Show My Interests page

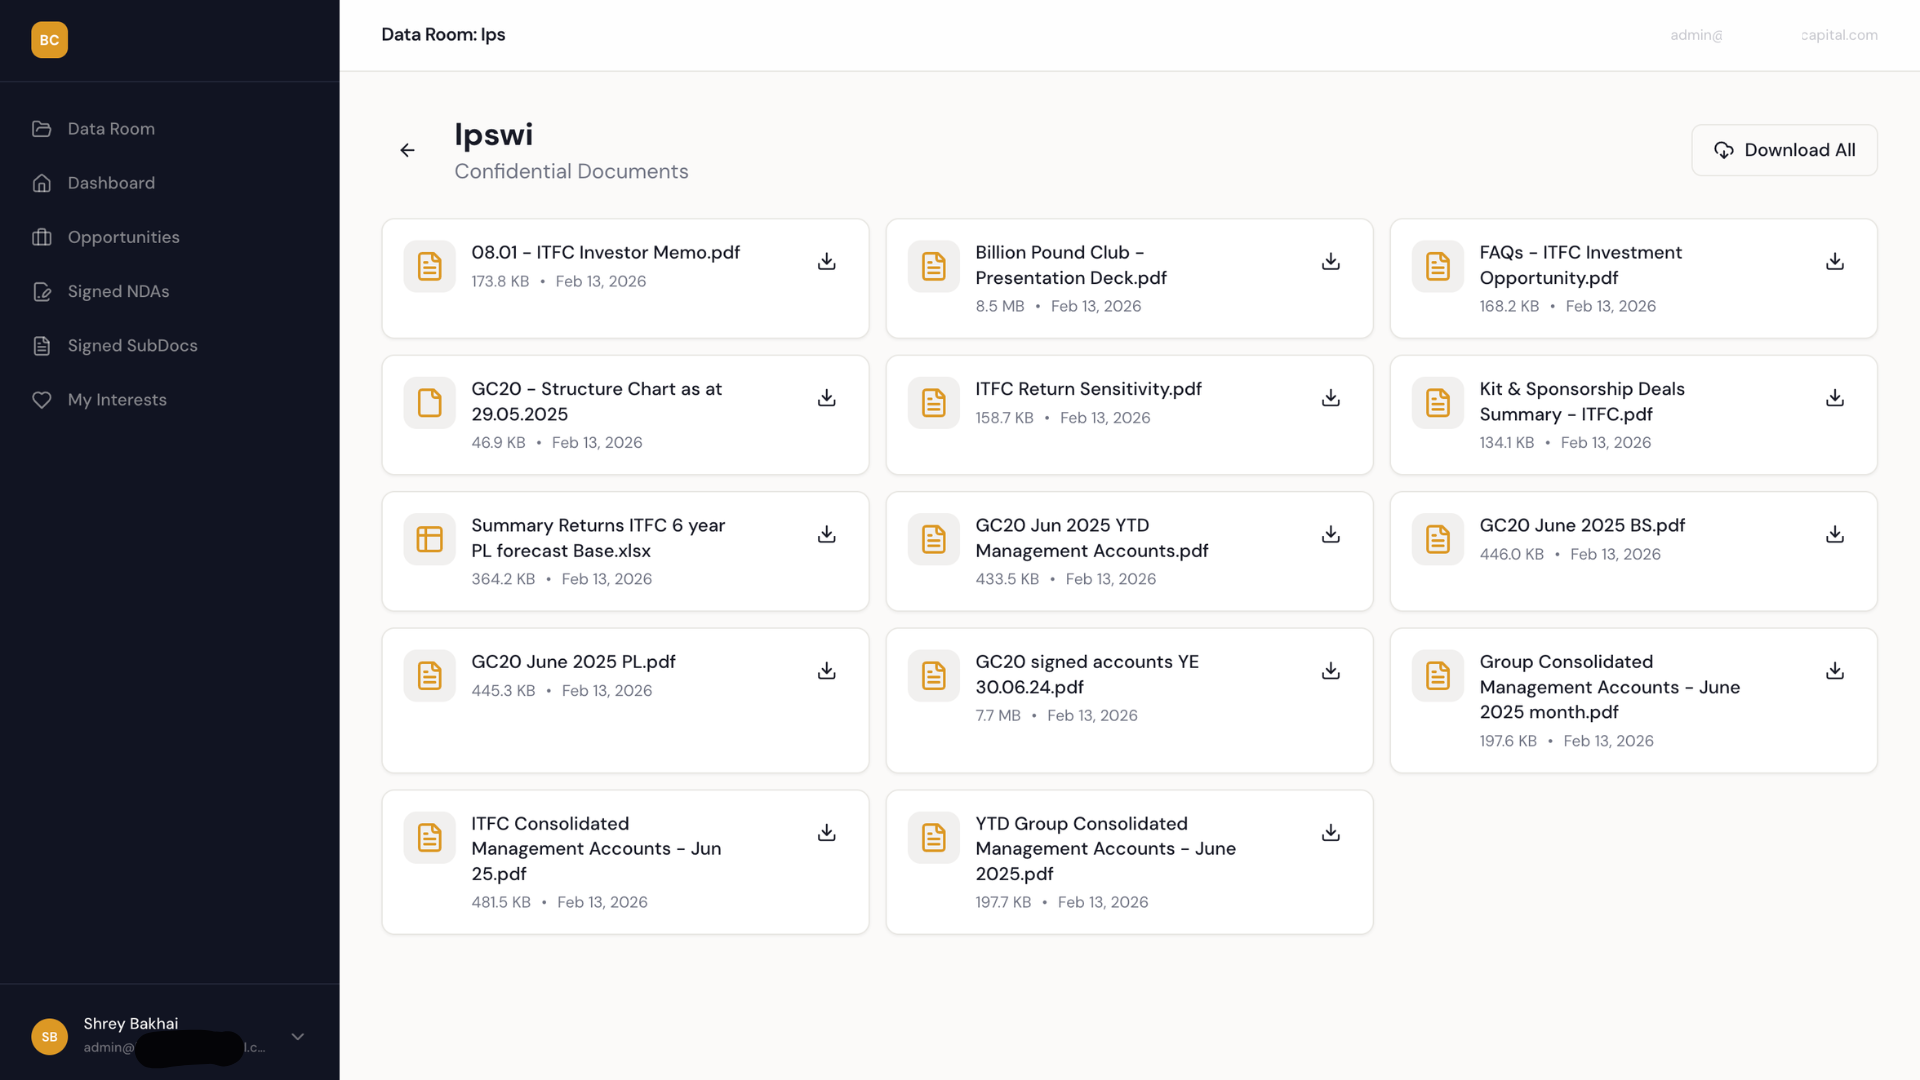tap(117, 400)
